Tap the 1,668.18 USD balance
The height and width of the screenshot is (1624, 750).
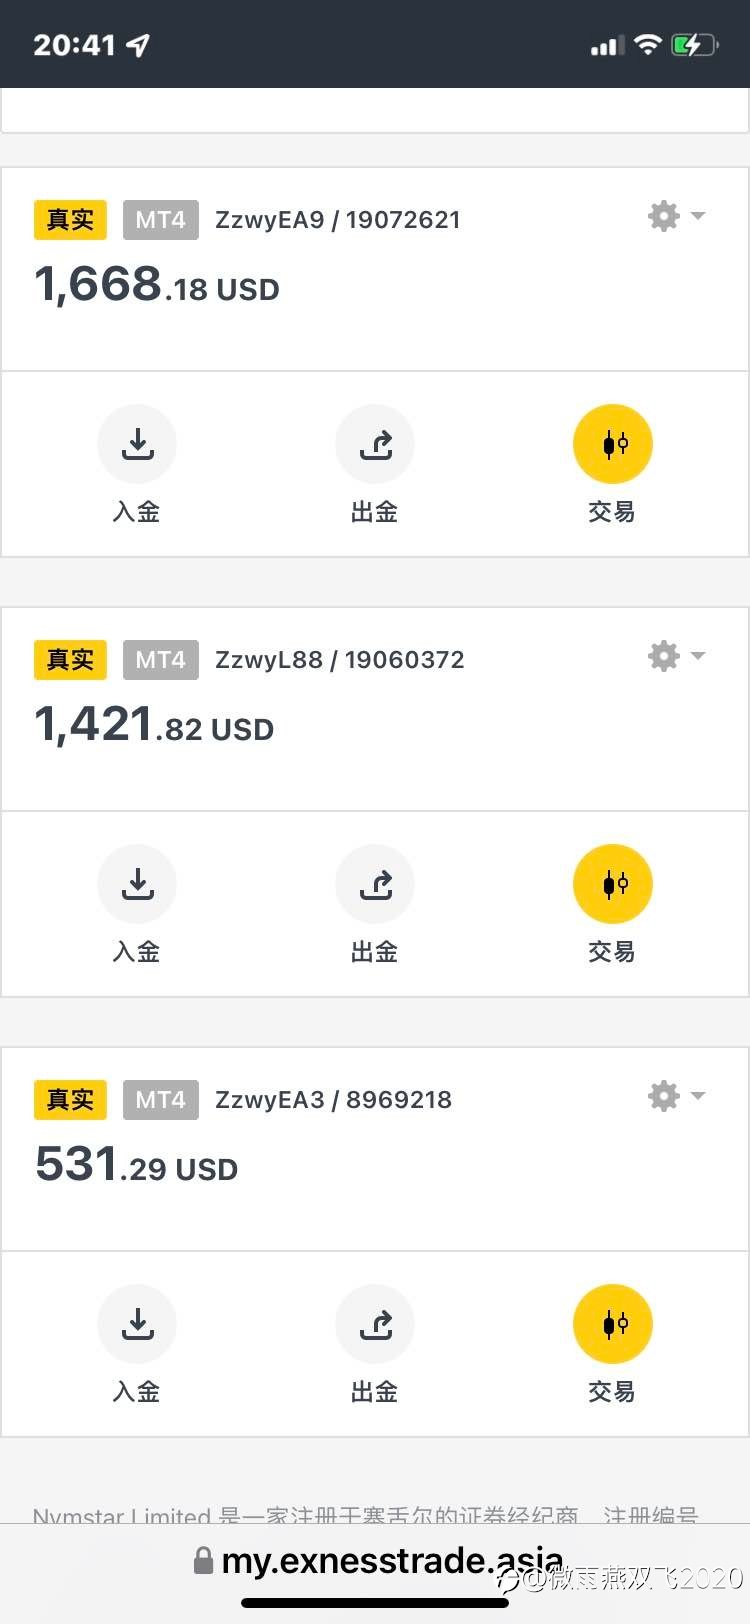[157, 284]
